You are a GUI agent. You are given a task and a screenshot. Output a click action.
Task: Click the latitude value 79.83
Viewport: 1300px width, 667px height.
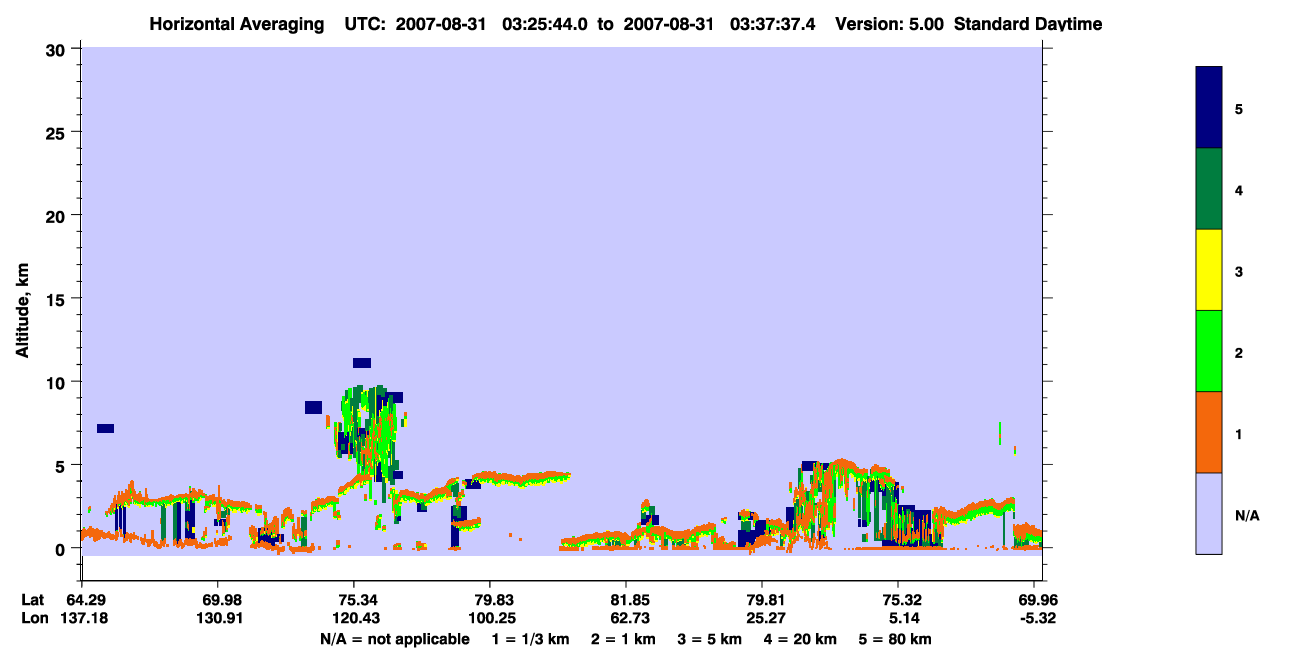[x=490, y=599]
